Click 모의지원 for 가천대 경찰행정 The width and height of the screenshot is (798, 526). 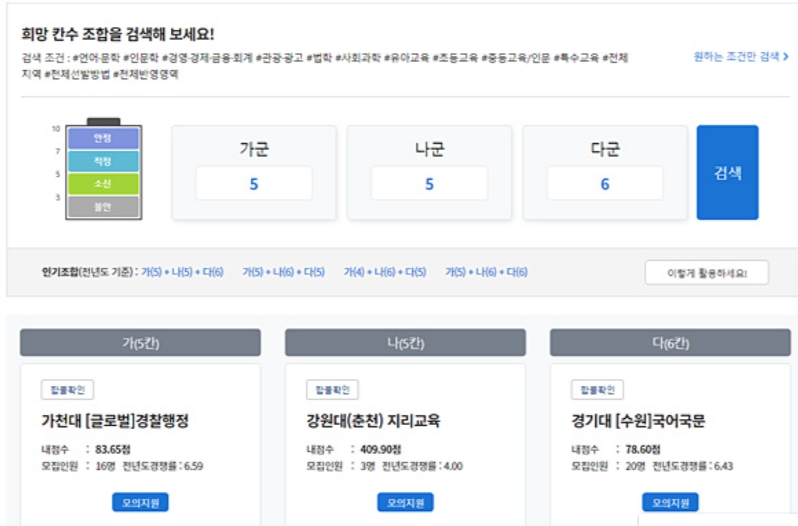tap(140, 503)
